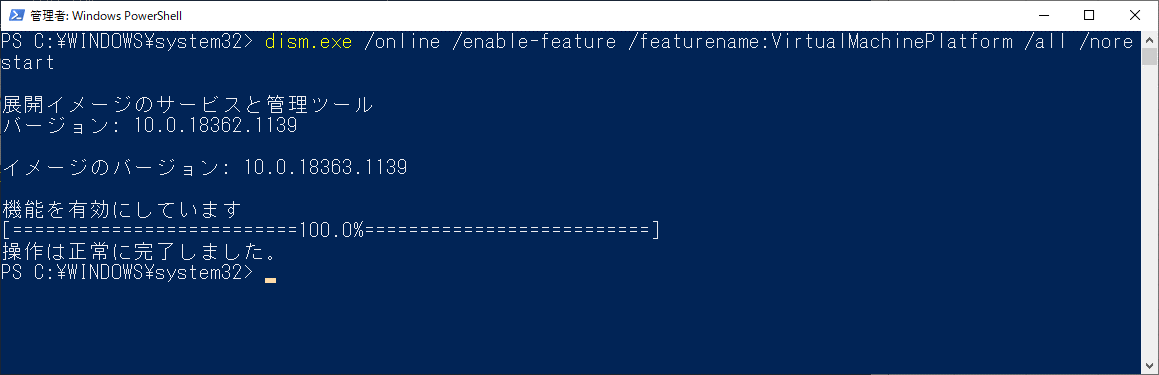Click the 操作は正常に完了しました message

point(140,252)
